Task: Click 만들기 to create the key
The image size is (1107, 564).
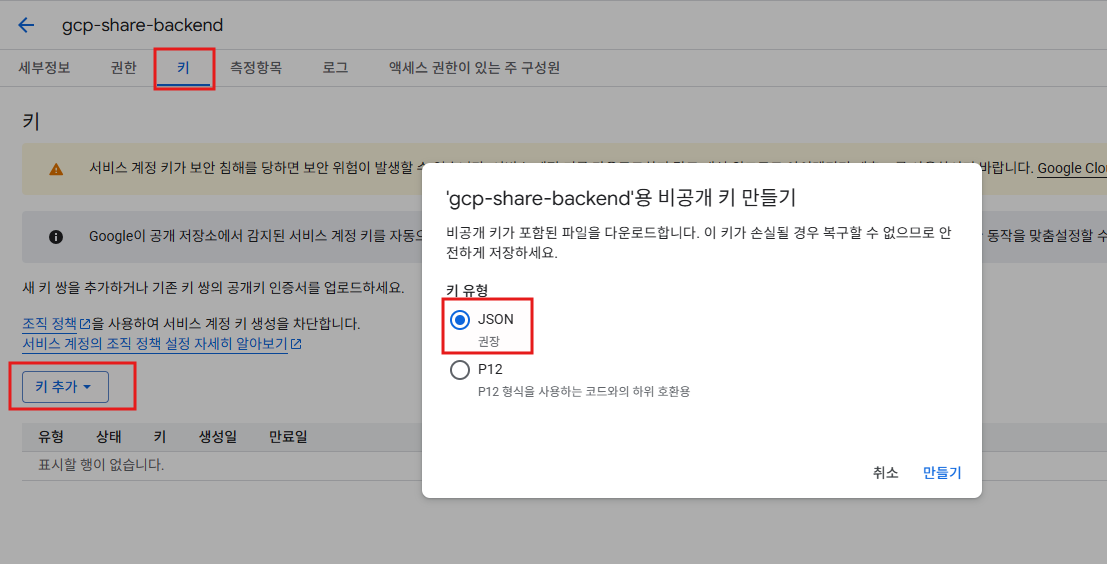Action: click(942, 472)
